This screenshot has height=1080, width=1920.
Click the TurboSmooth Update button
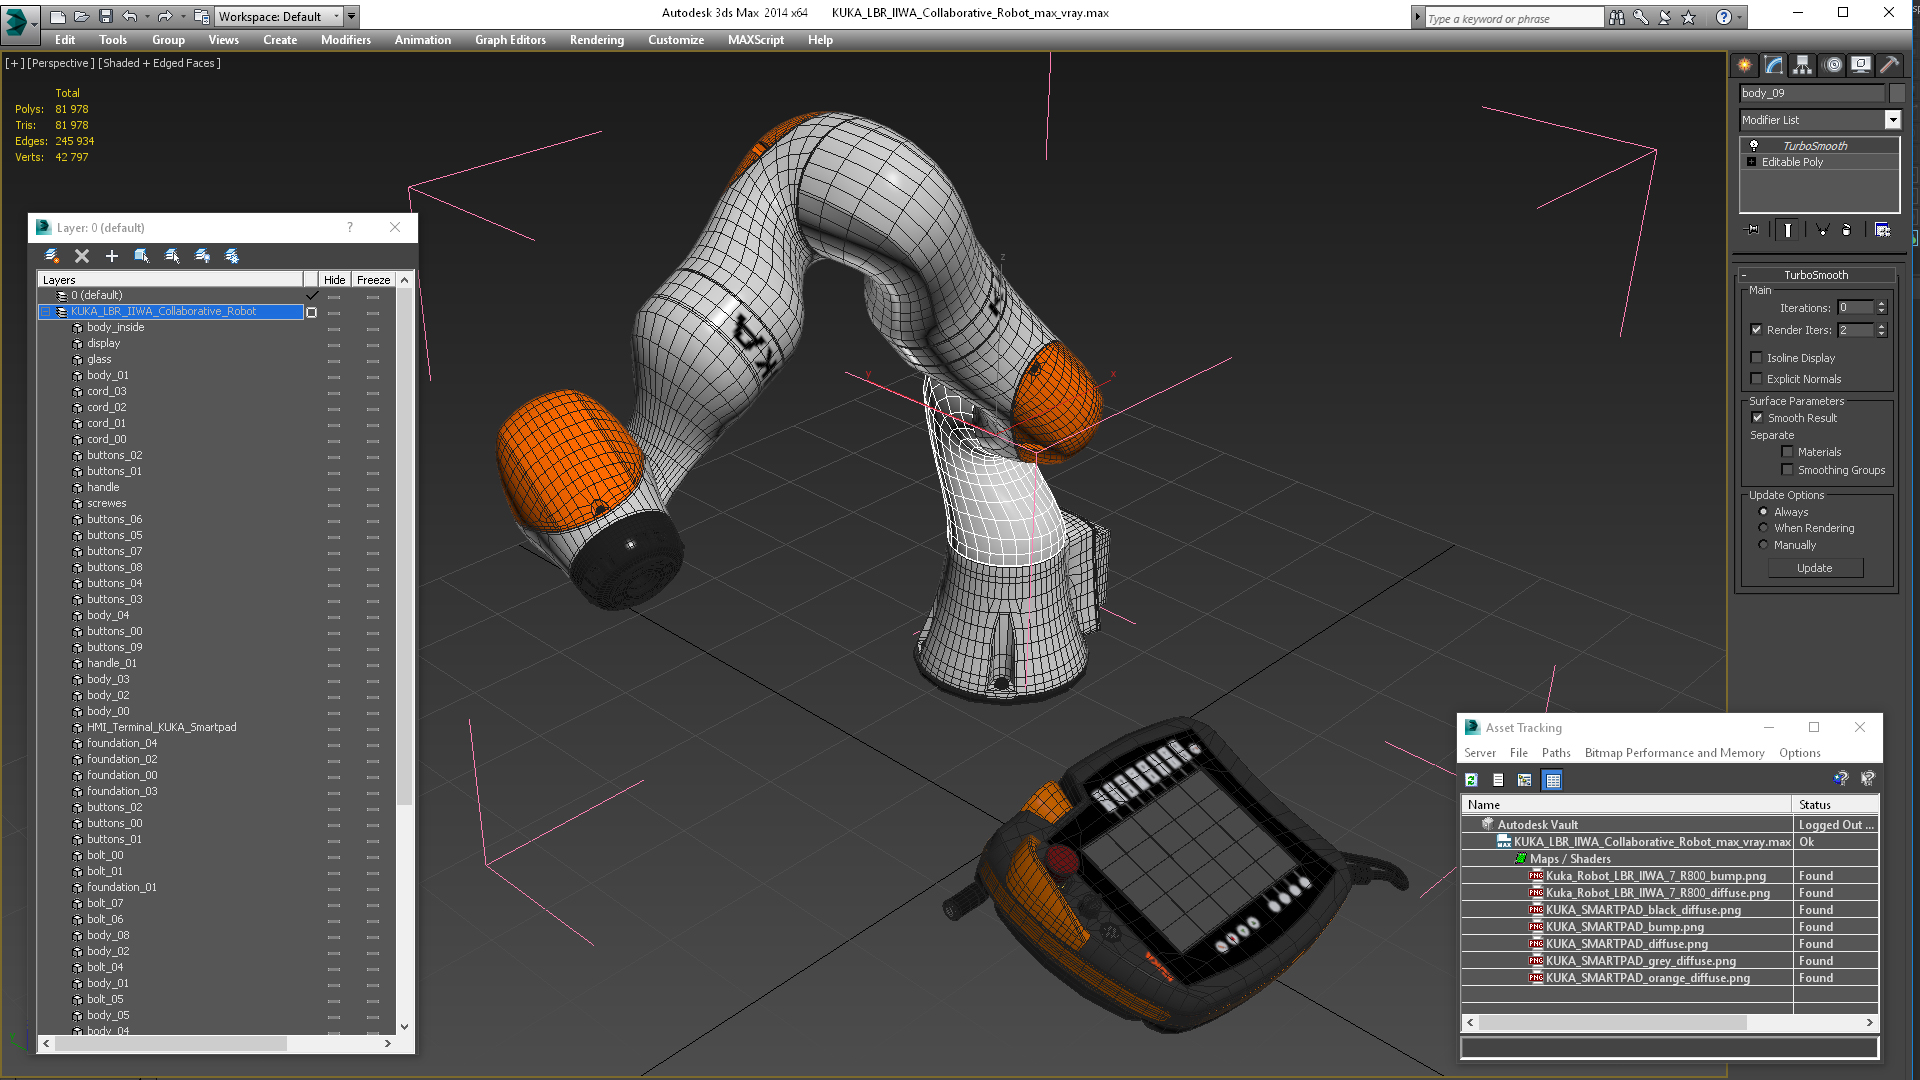click(1814, 568)
